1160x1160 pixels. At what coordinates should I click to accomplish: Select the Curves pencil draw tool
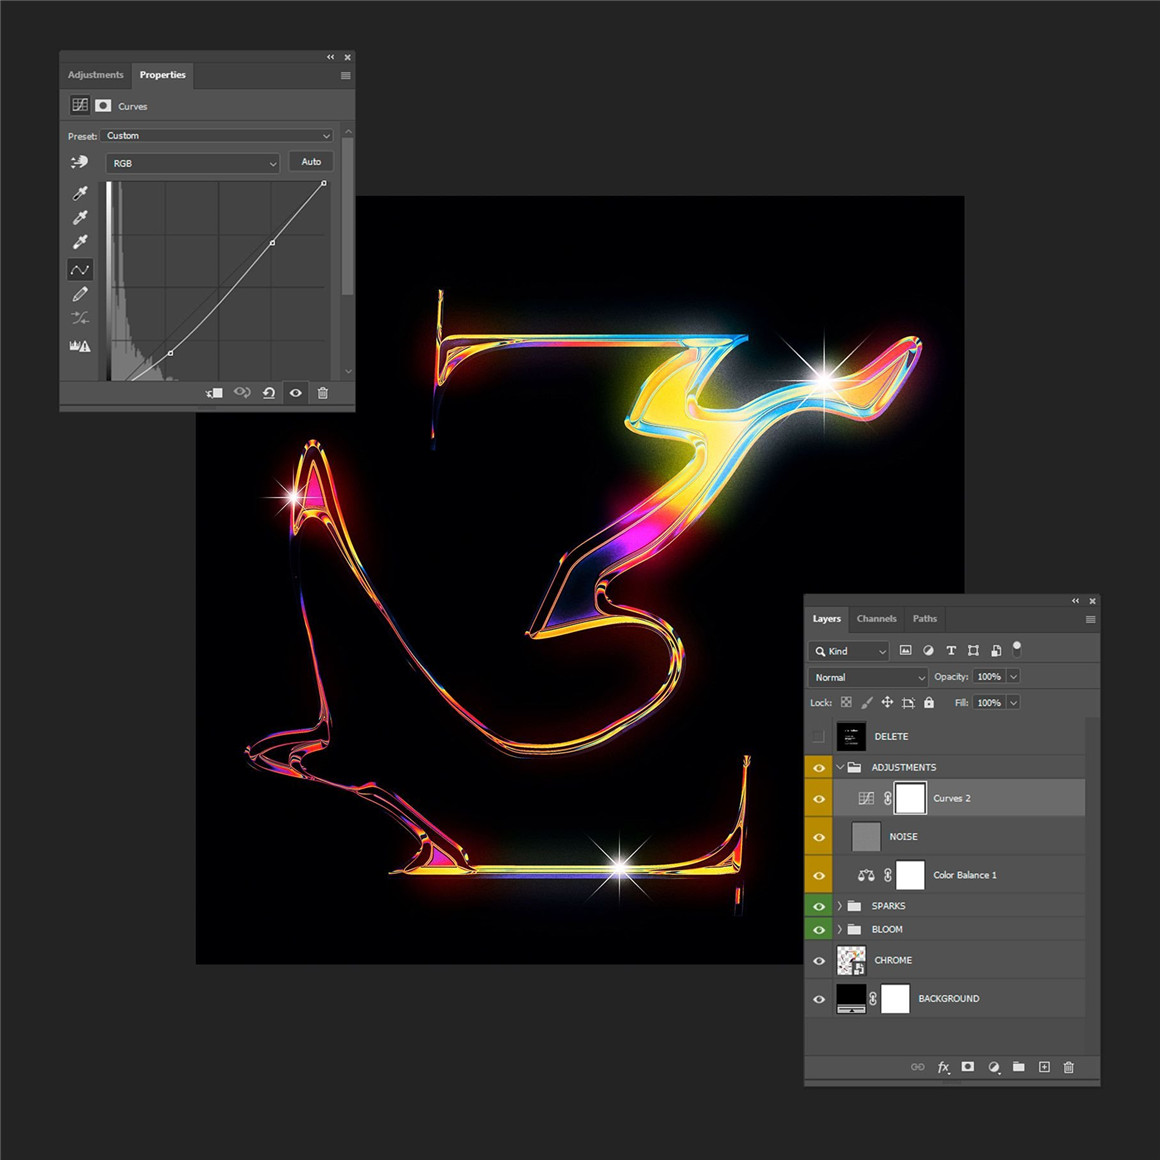[80, 293]
